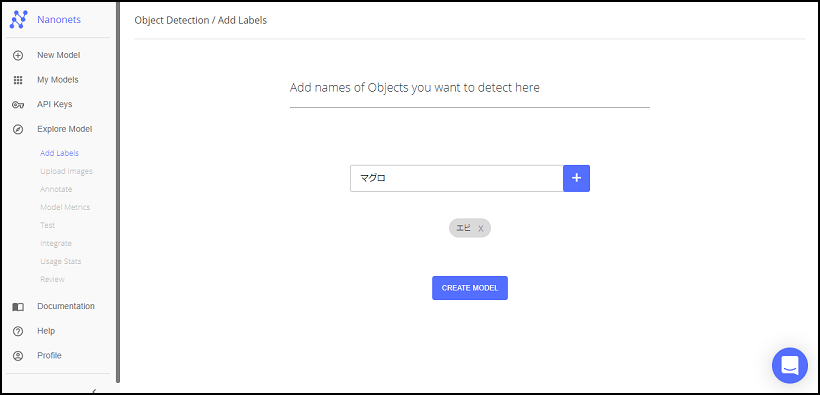Open the Documentation book icon
Screen dimensions: 820x395
[x=18, y=307]
